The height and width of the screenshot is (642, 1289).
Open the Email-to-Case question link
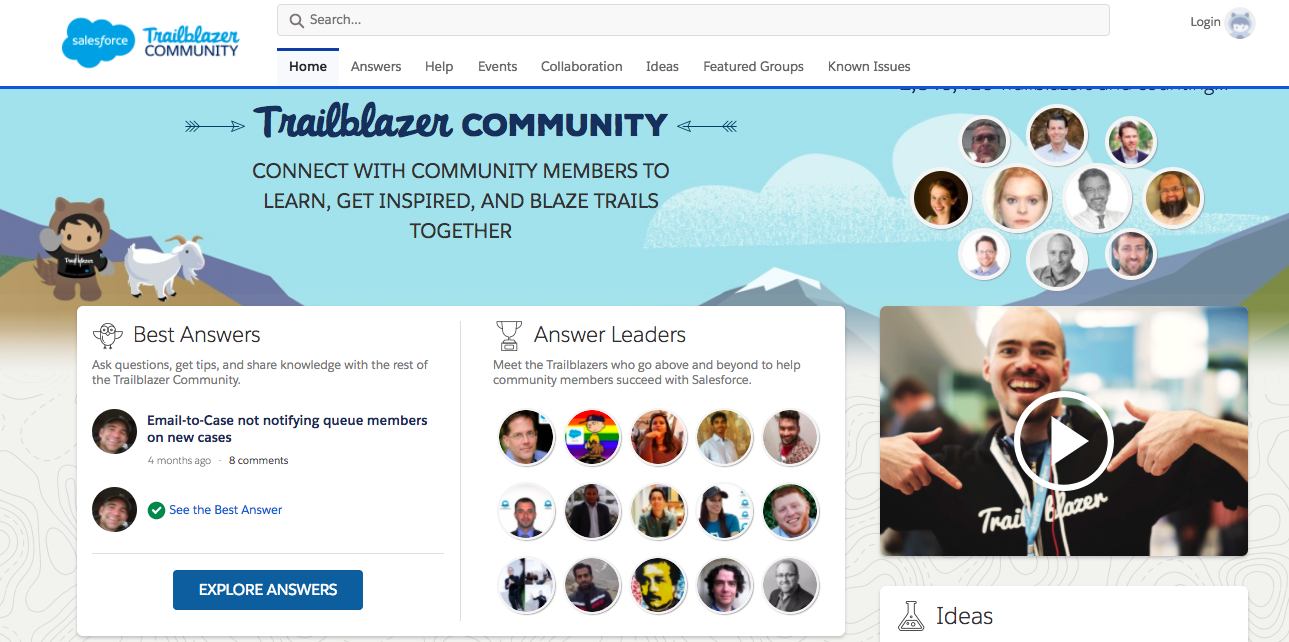(x=287, y=429)
